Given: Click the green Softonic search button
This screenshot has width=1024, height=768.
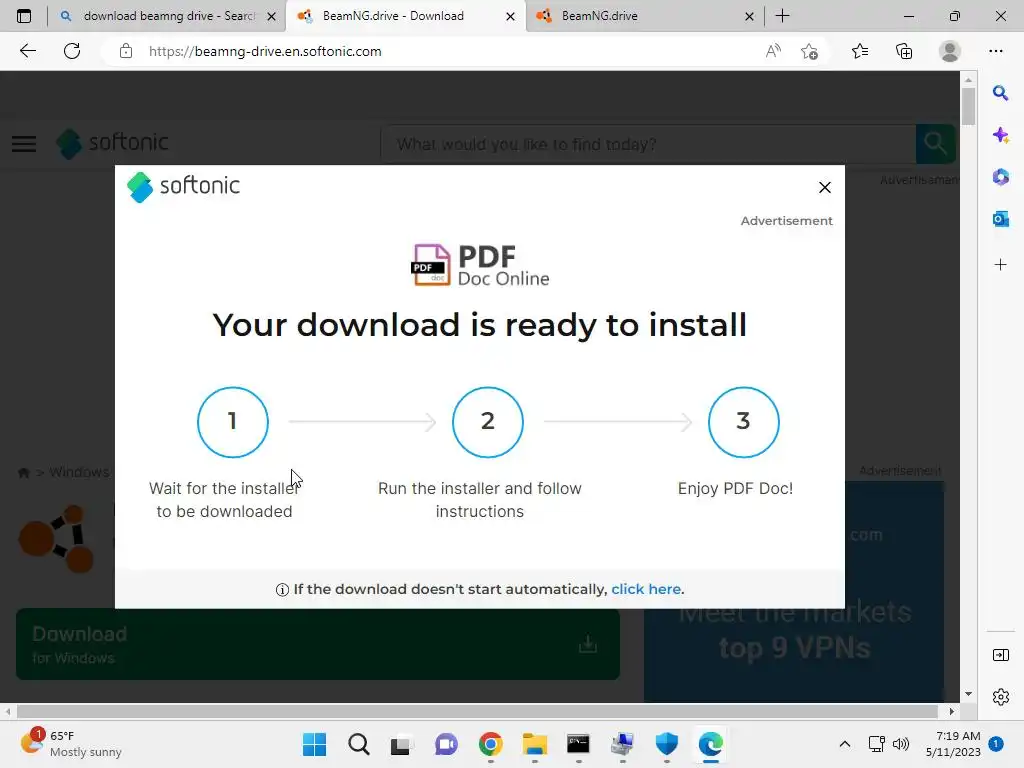Looking at the screenshot, I should point(936,144).
